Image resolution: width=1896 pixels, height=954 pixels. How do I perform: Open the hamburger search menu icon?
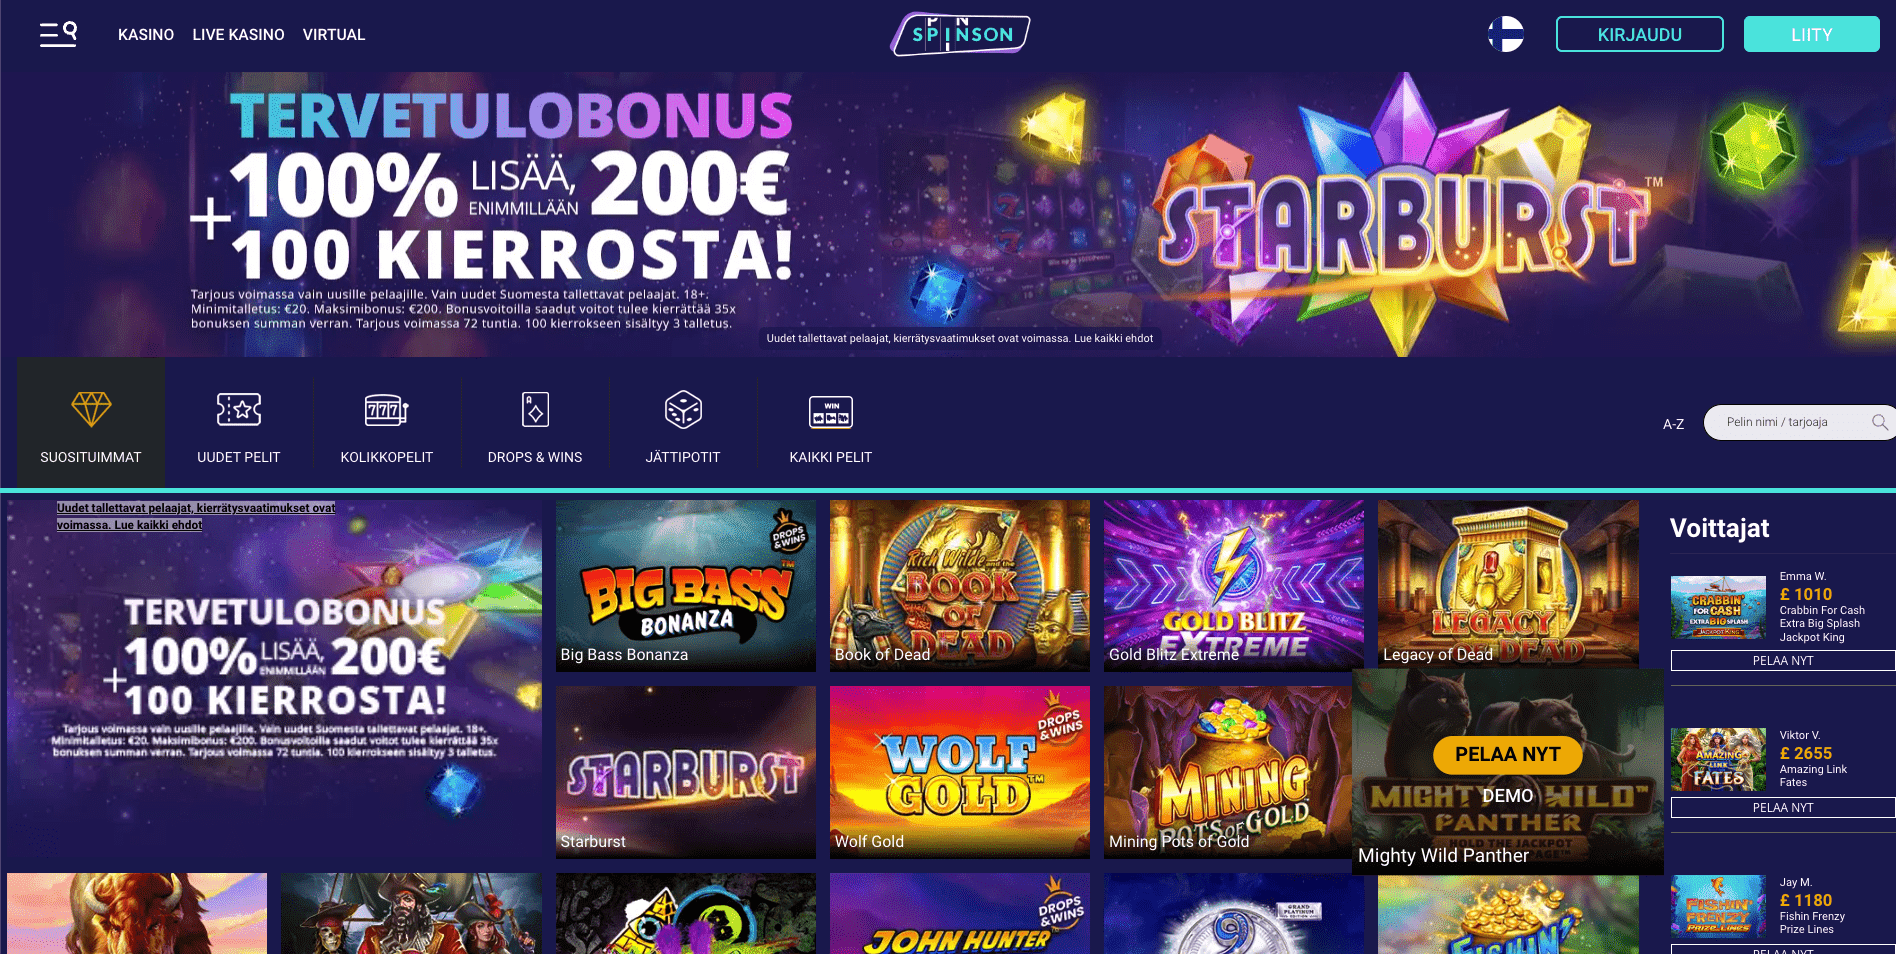click(58, 34)
